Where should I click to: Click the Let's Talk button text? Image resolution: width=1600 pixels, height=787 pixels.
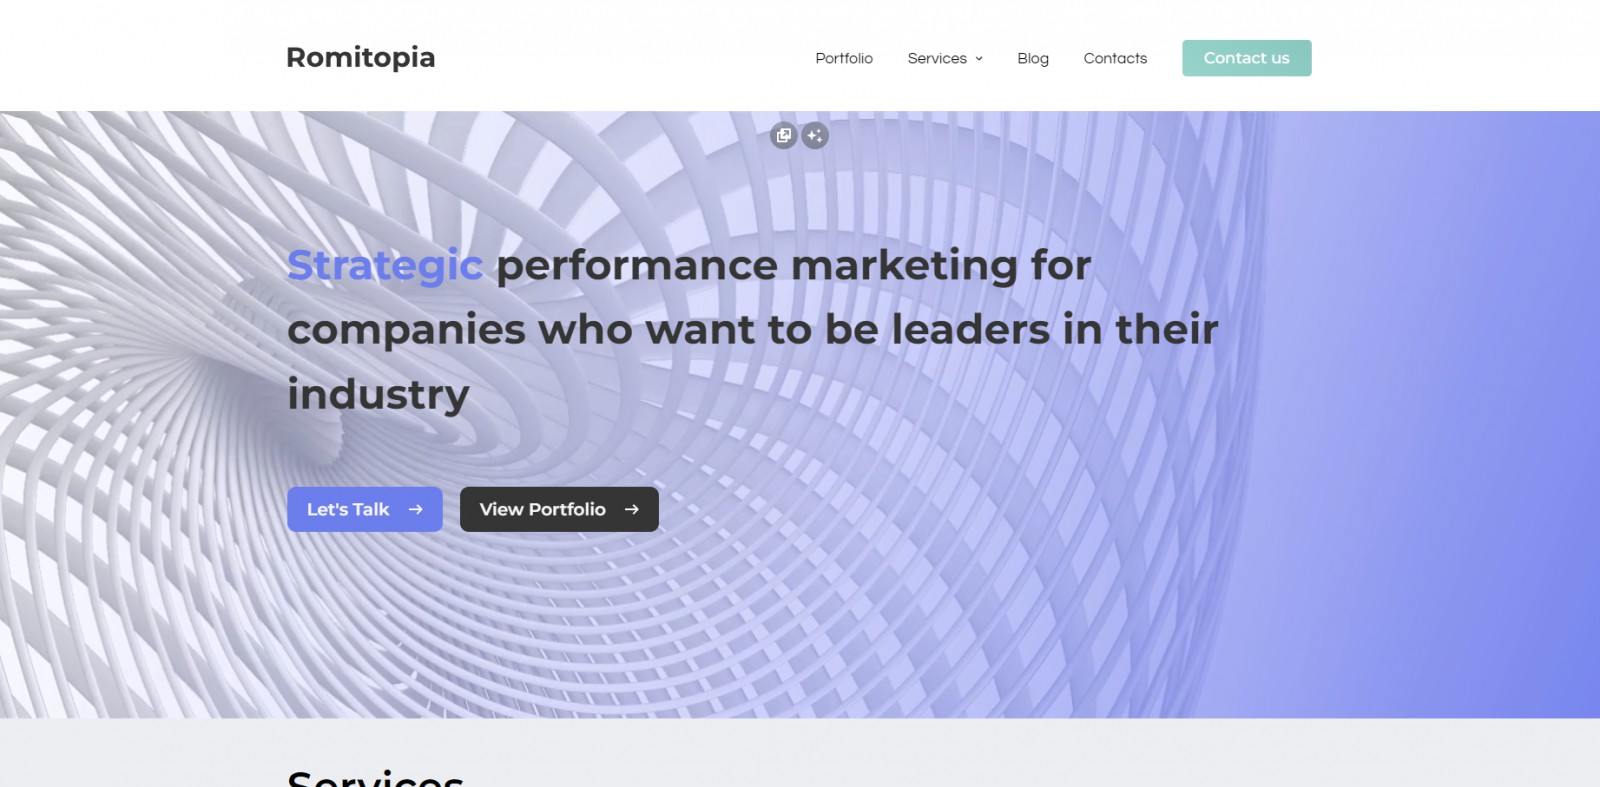pyautogui.click(x=348, y=509)
